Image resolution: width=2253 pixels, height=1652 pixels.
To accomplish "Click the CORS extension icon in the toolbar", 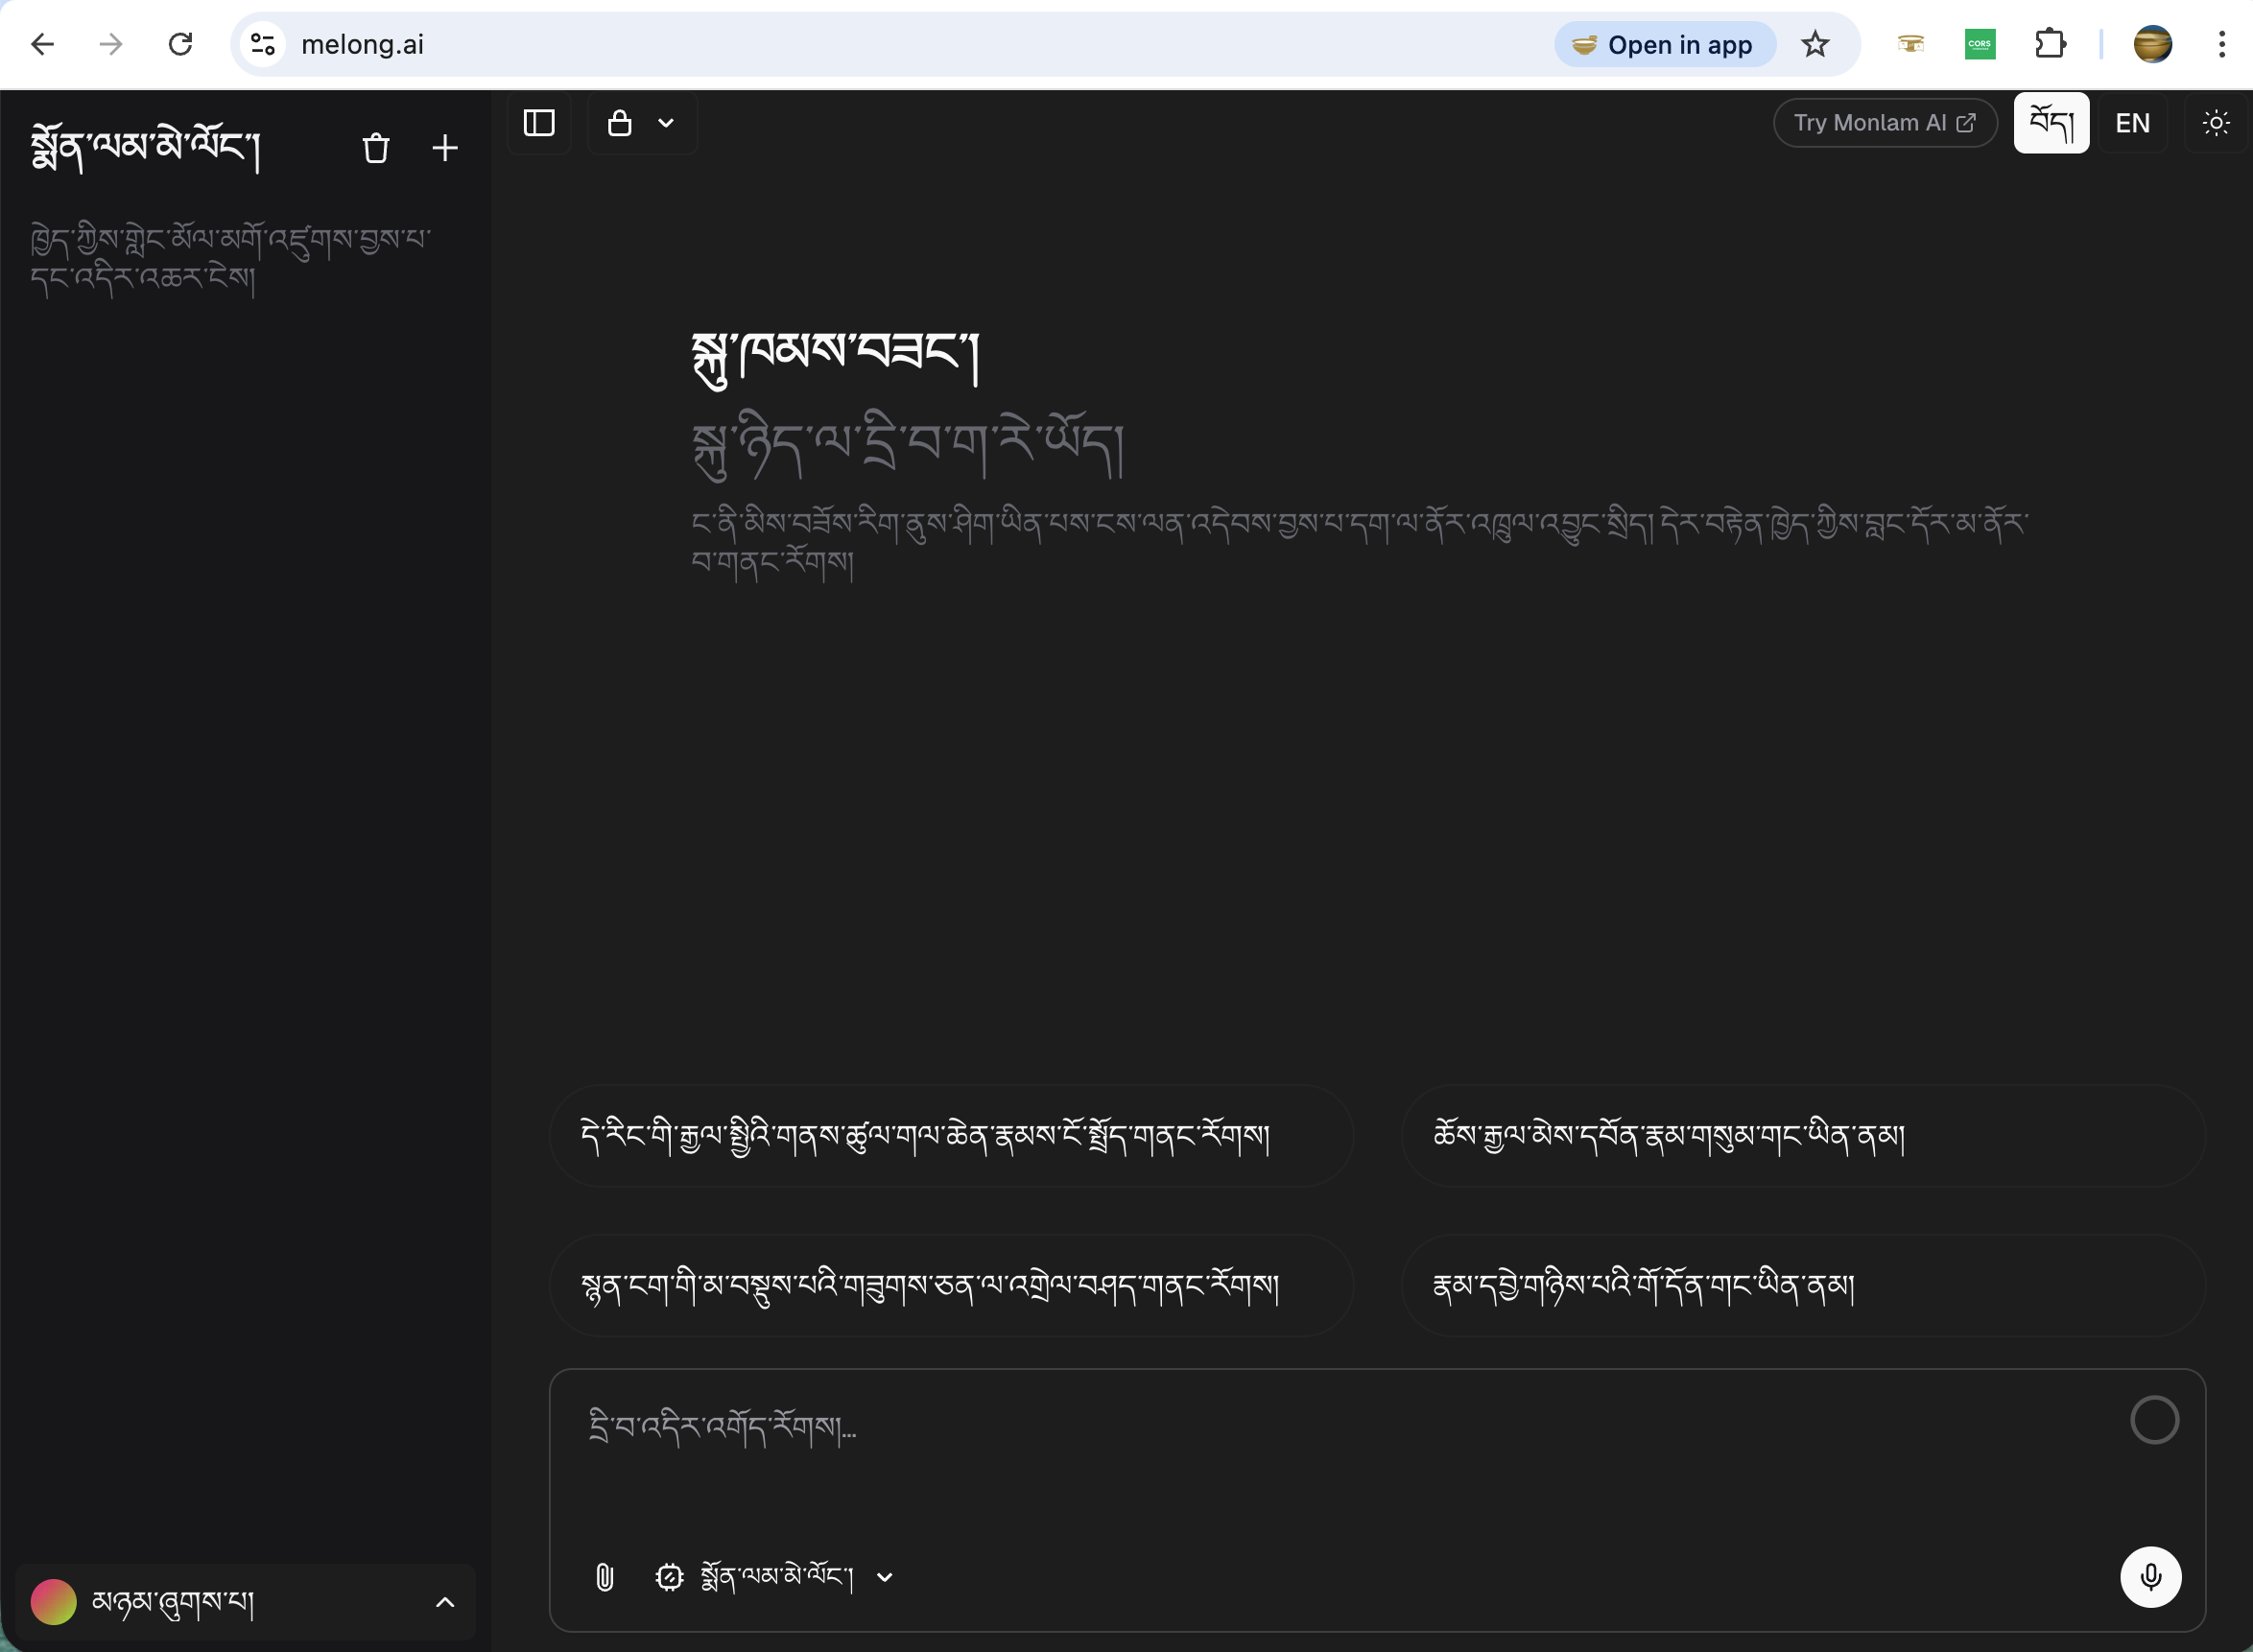I will (1979, 44).
